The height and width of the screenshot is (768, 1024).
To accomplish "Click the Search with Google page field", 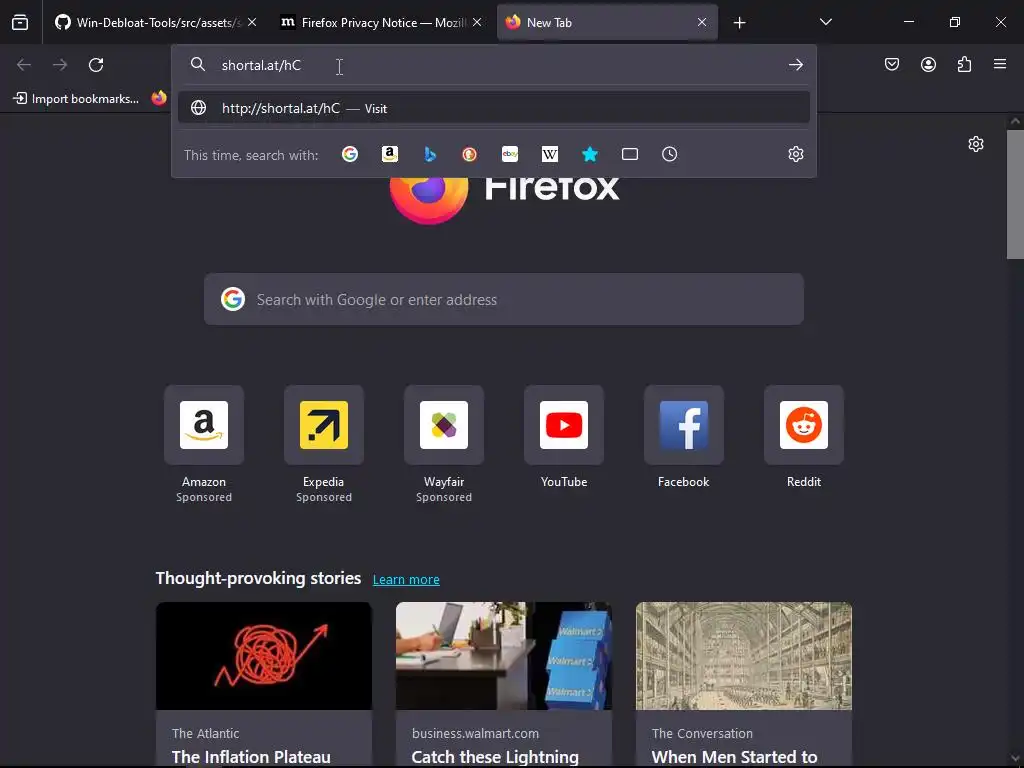I will (x=504, y=299).
